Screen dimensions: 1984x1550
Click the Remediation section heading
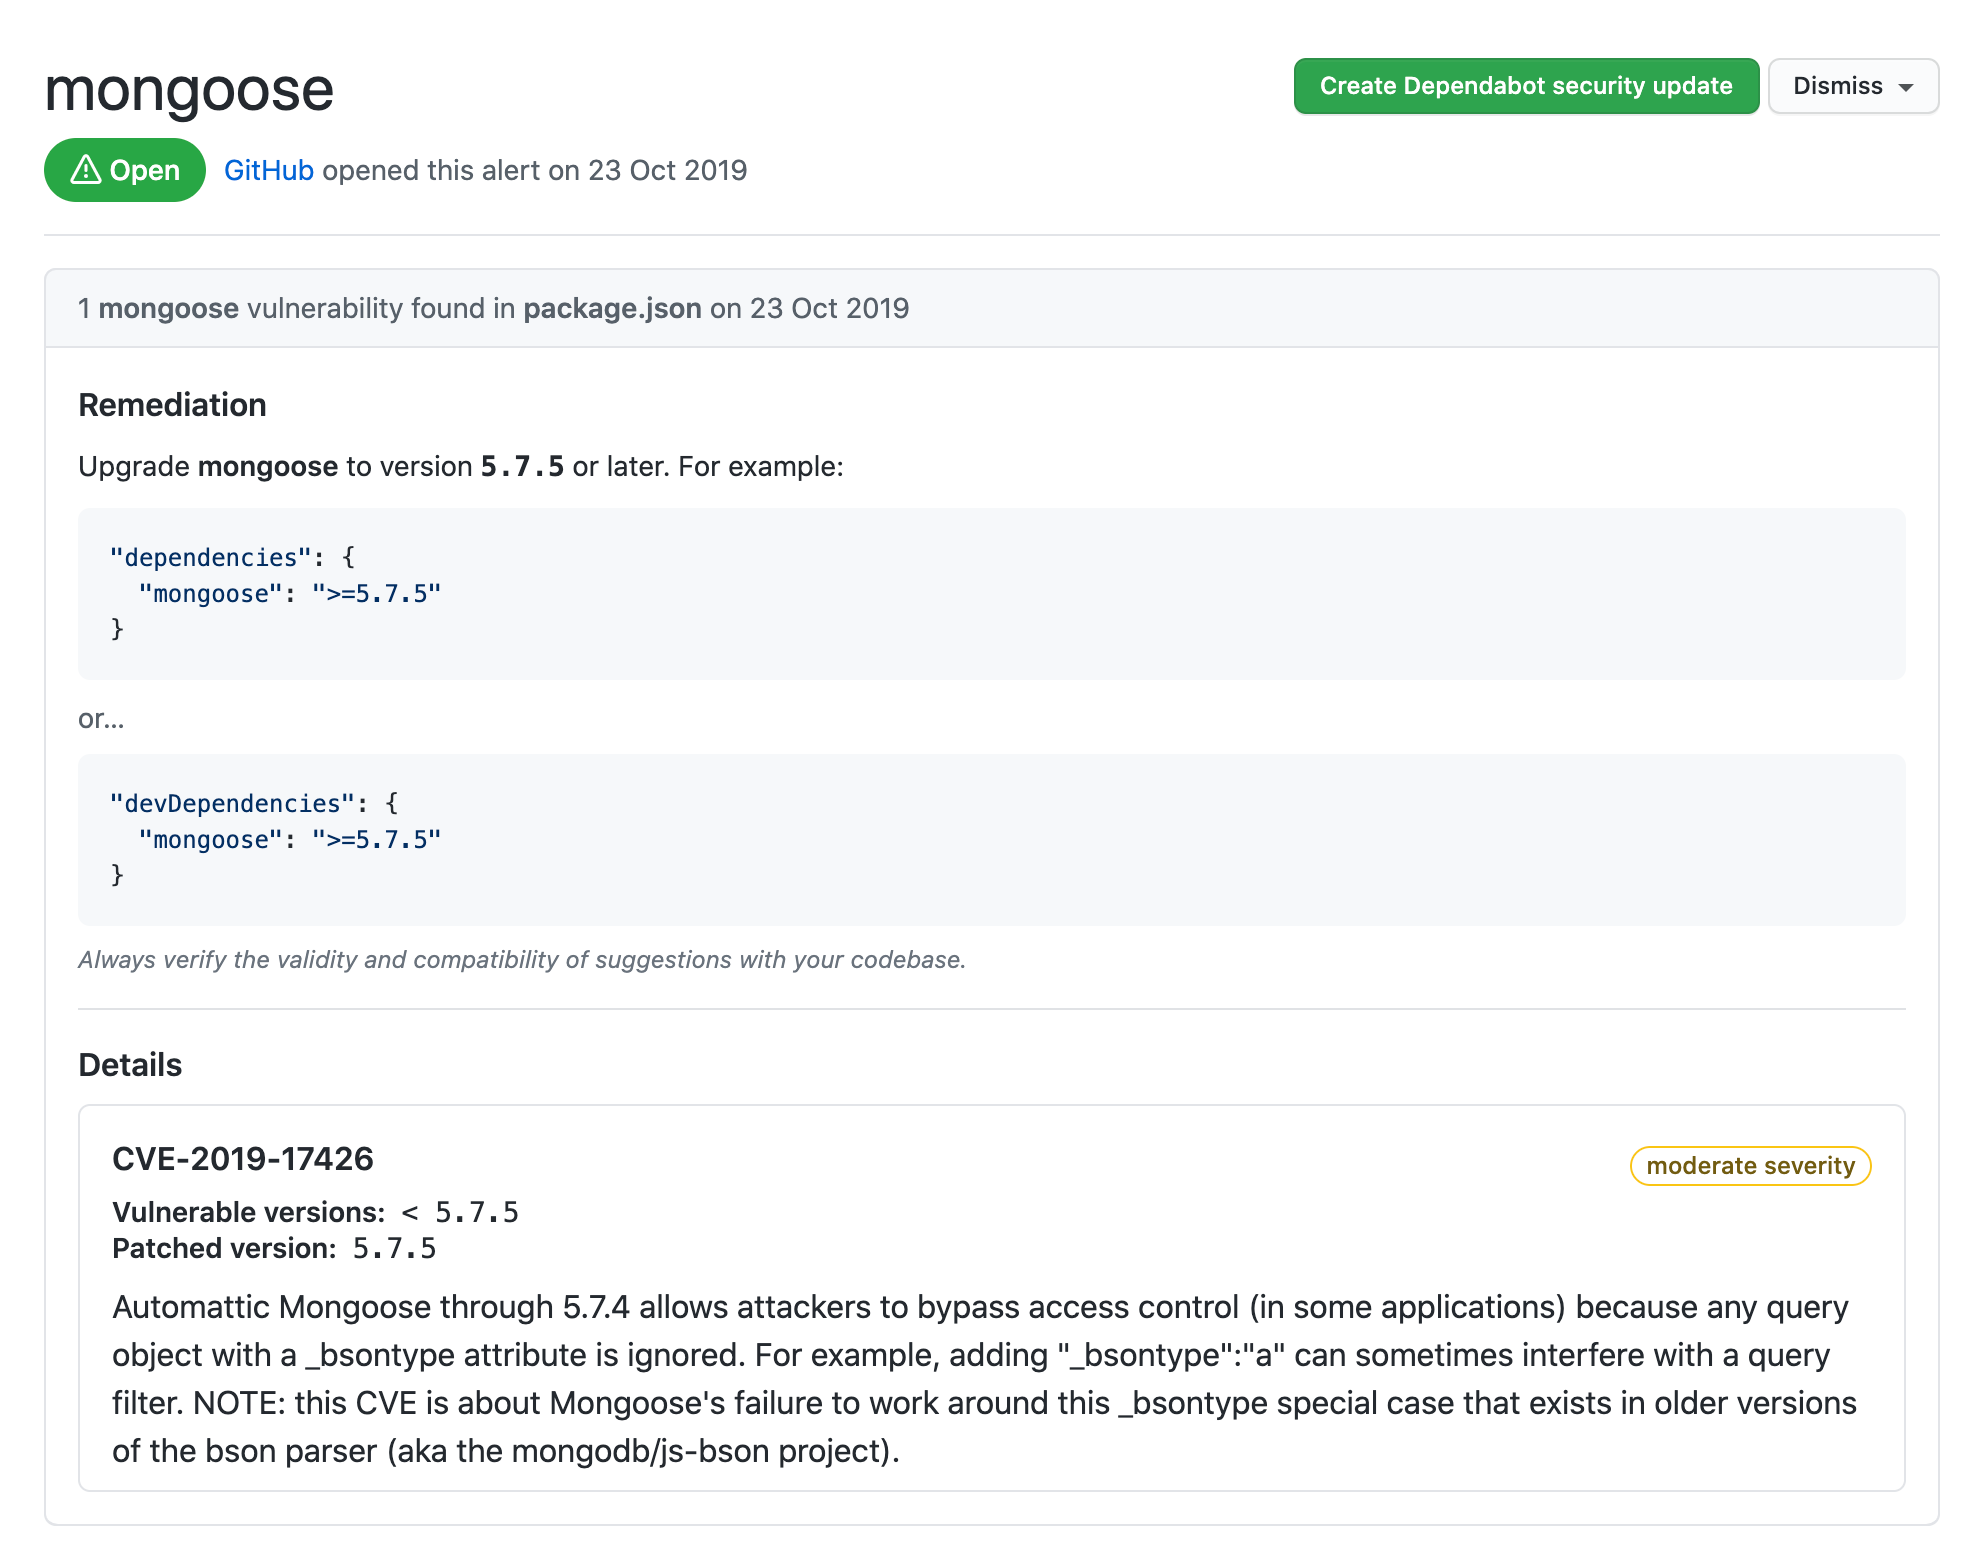click(172, 405)
